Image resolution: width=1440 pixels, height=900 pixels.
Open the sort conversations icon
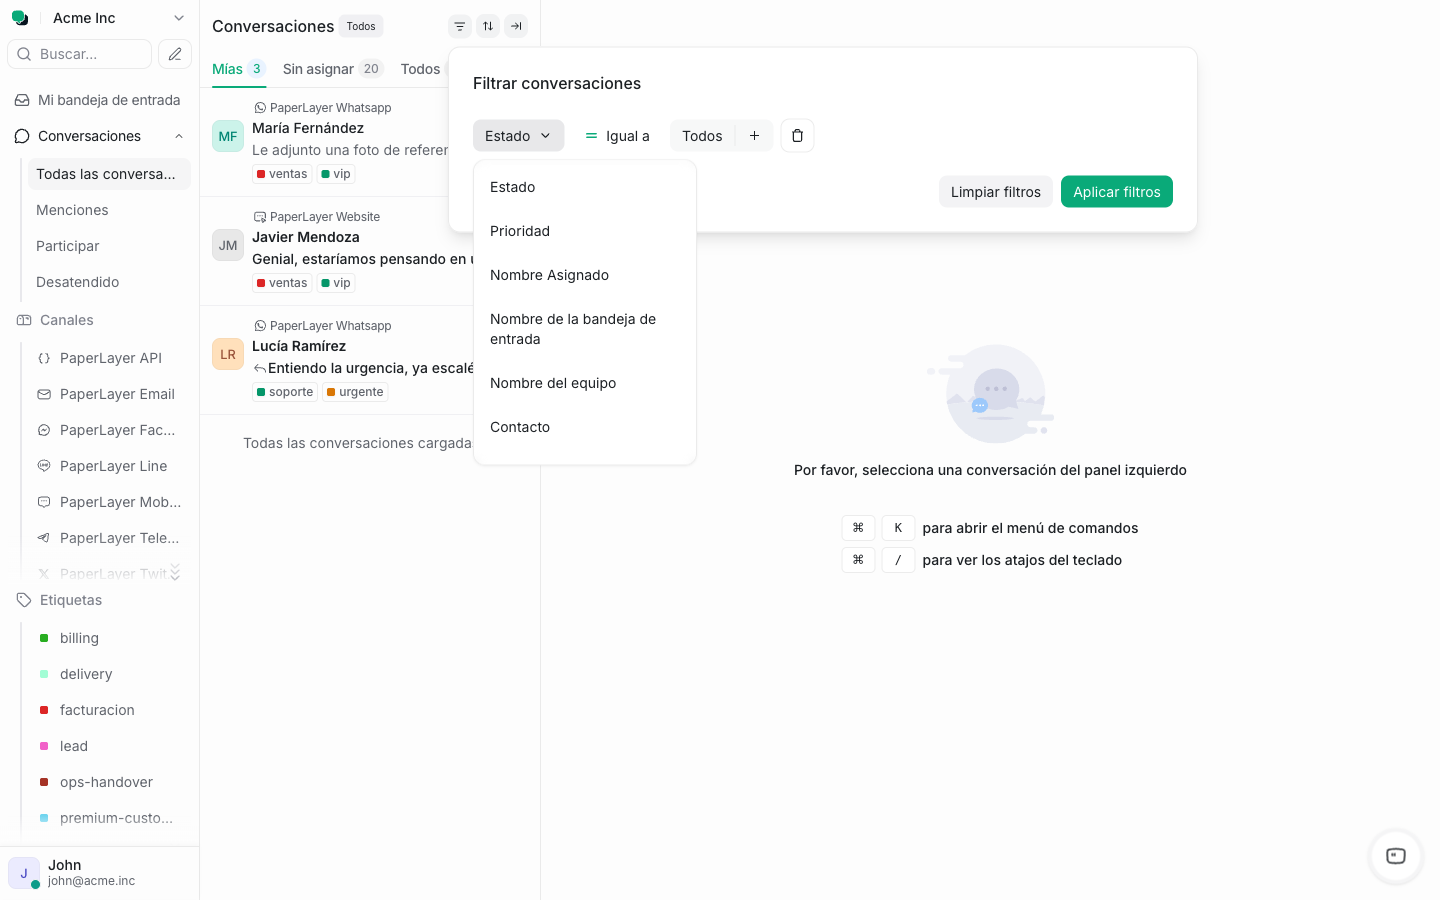click(488, 26)
